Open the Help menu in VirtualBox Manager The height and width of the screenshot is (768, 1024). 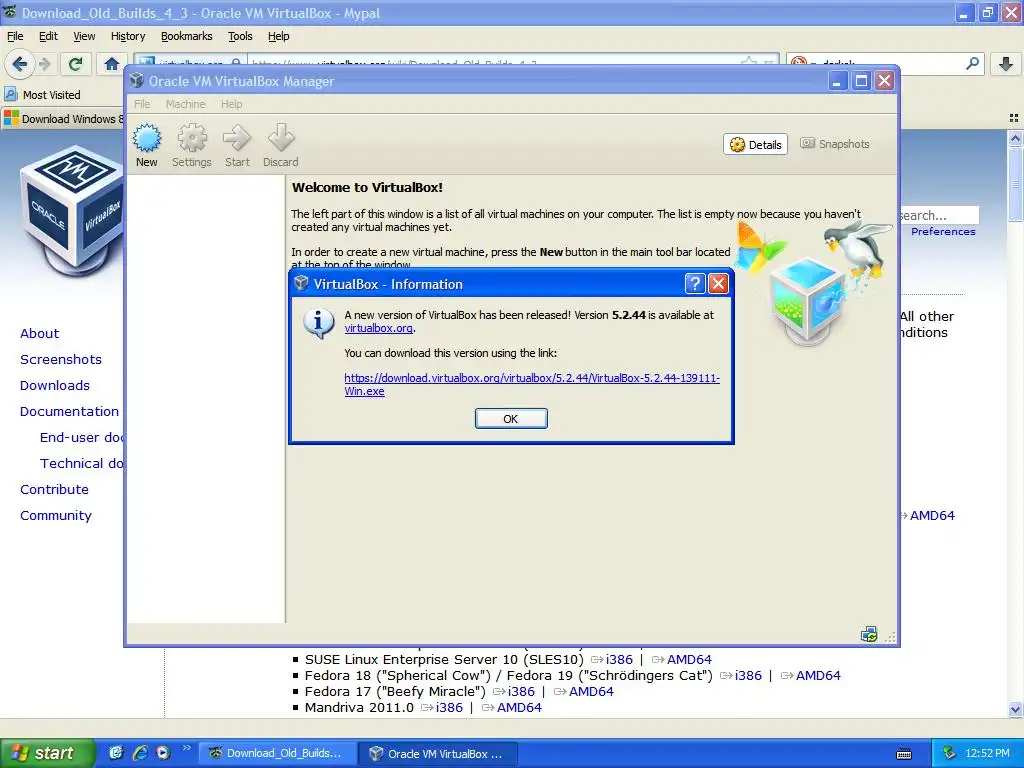coord(231,104)
